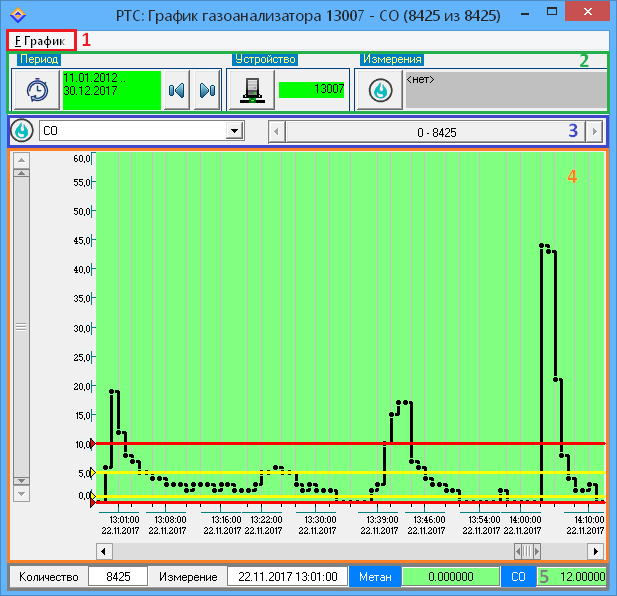Click right arrow of the 0 - 8425 range bar
The width and height of the screenshot is (617, 596).
pos(597,131)
